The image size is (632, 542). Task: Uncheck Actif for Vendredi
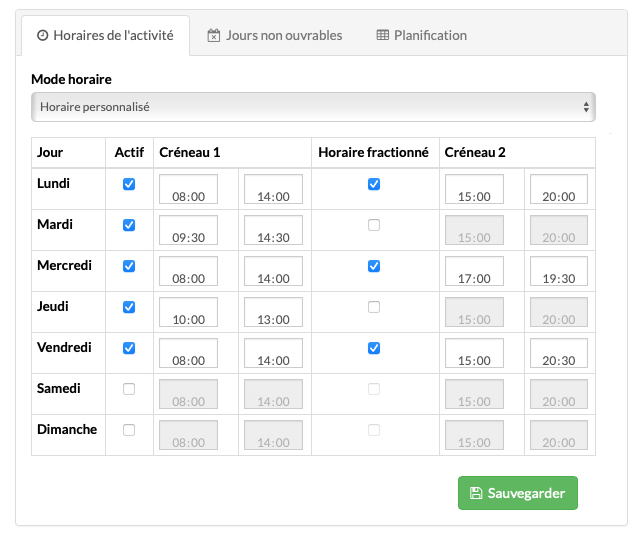click(129, 348)
